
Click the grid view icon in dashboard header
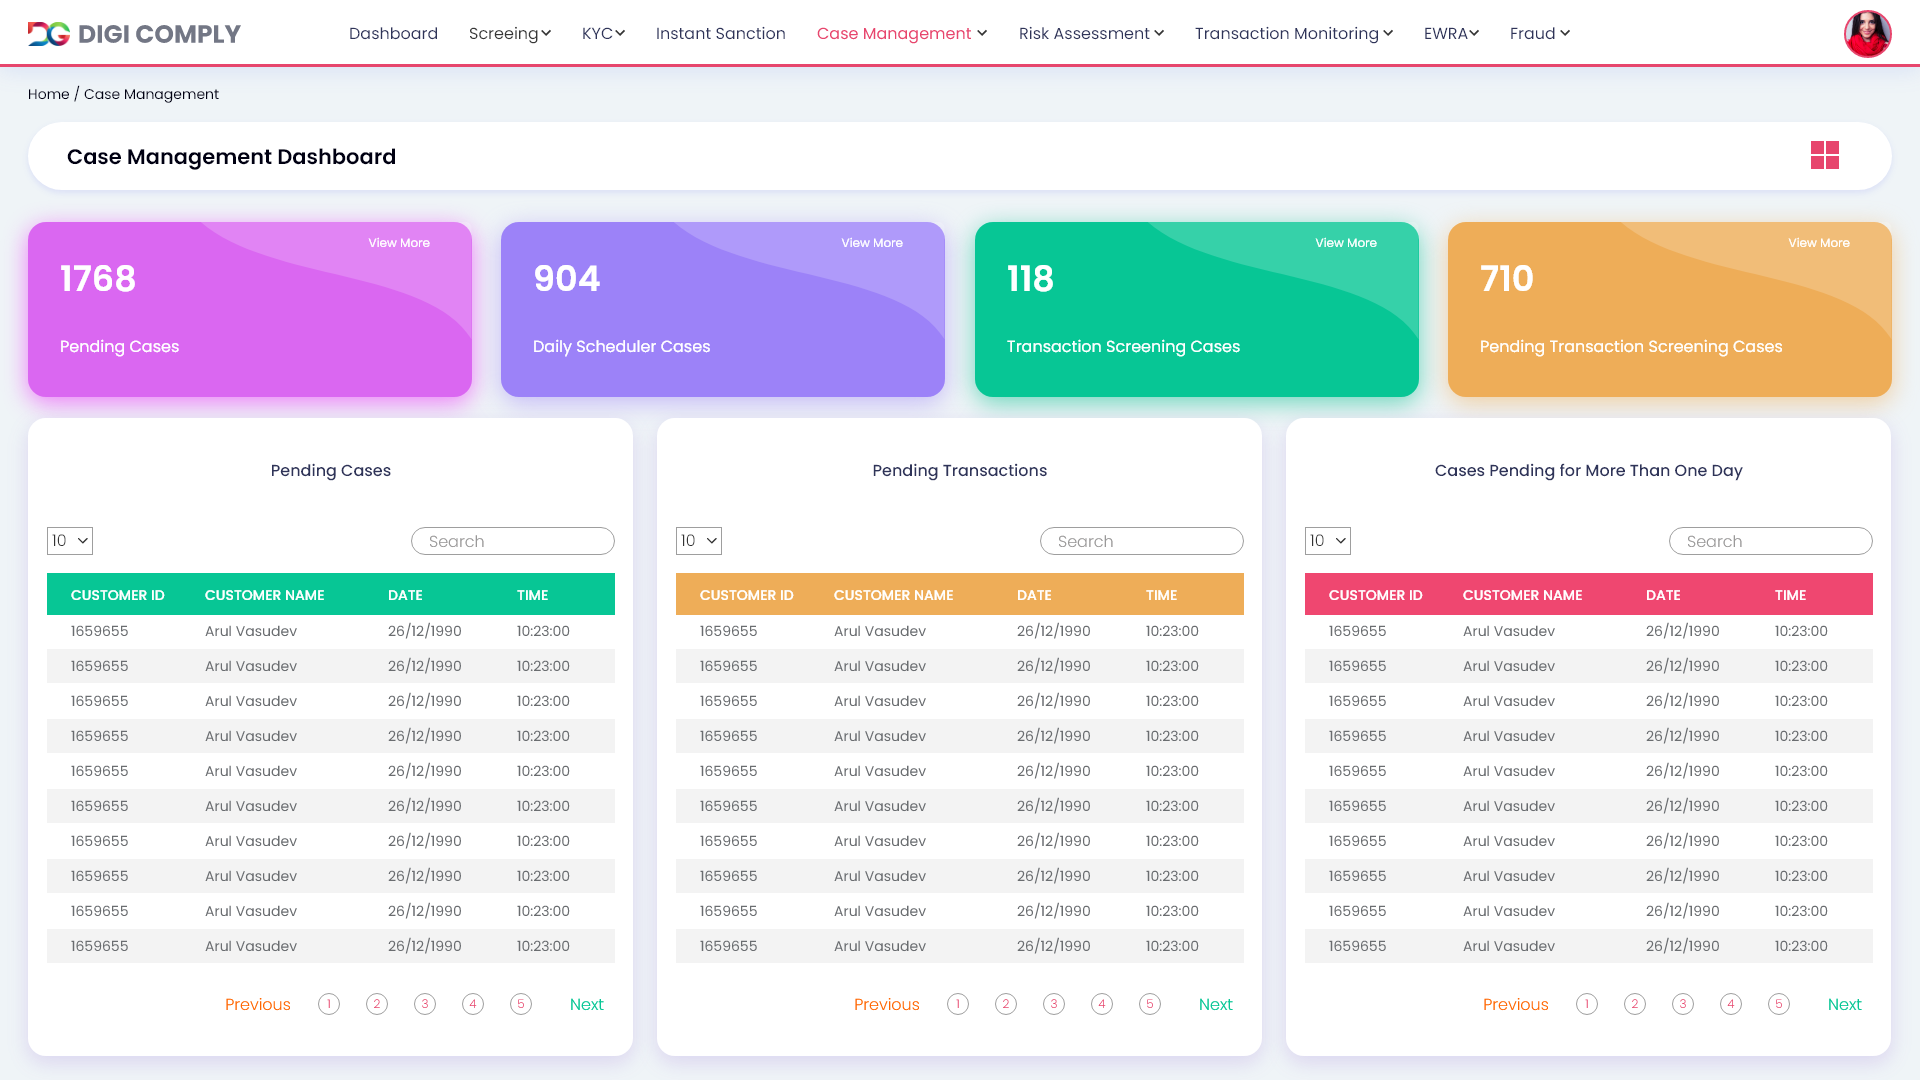pyautogui.click(x=1824, y=155)
